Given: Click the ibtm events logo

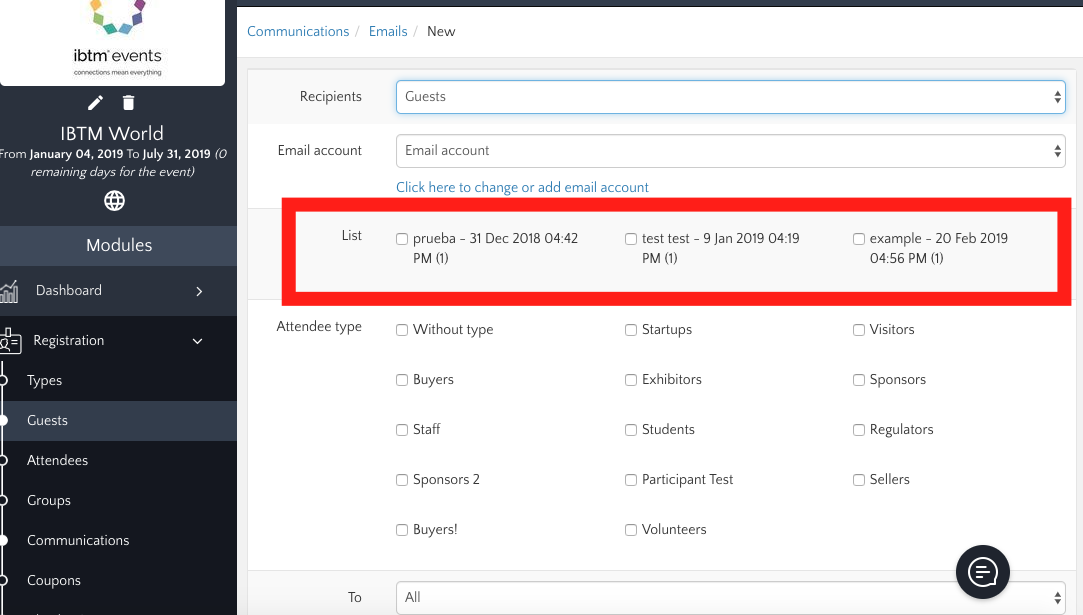Looking at the screenshot, I should (117, 38).
